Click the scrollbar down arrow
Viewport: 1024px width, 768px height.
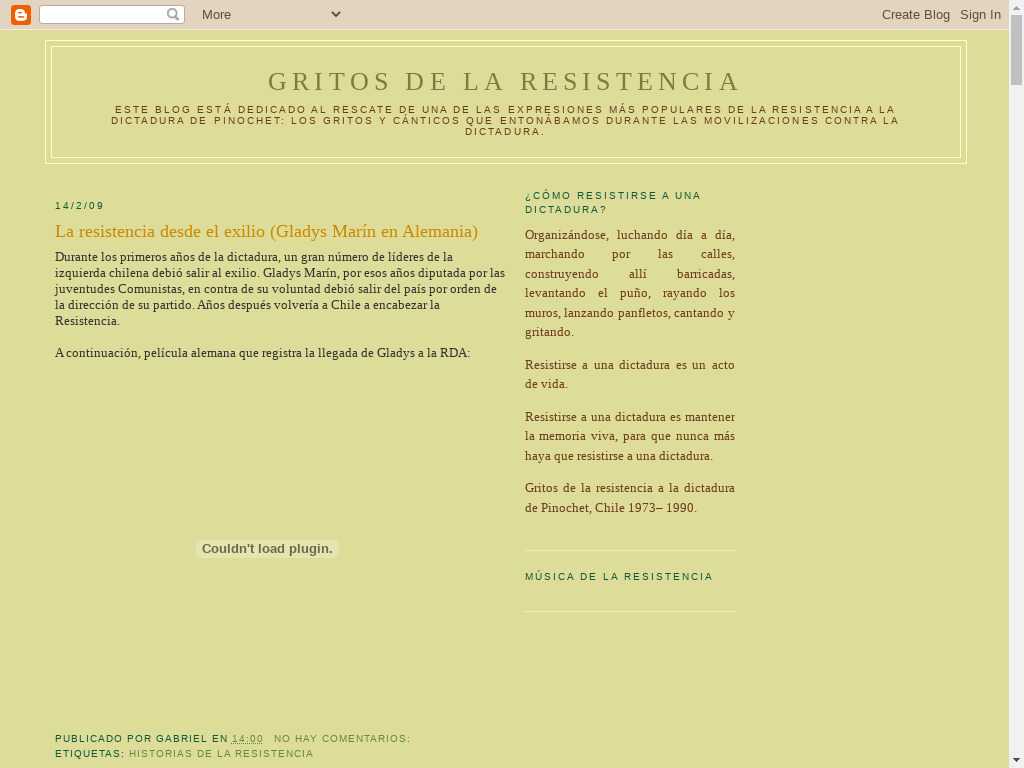(1016, 759)
